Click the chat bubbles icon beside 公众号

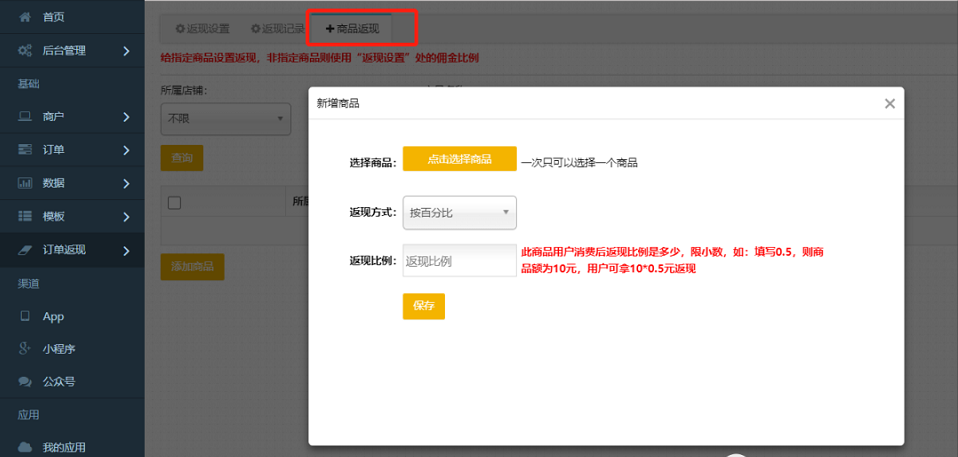[25, 381]
